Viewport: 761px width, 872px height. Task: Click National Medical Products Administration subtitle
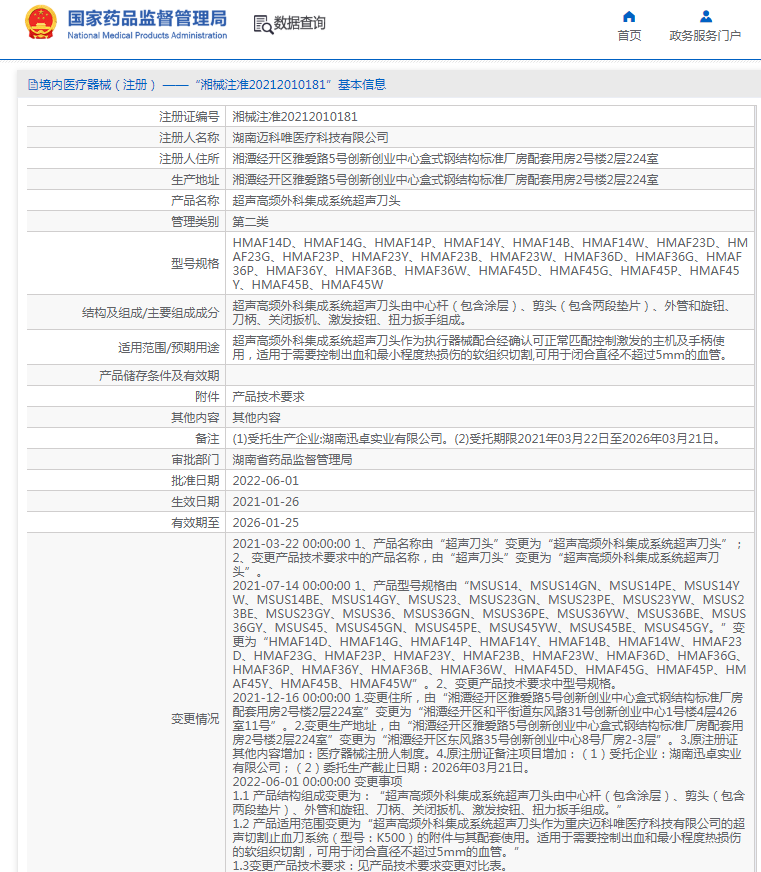pos(147,35)
